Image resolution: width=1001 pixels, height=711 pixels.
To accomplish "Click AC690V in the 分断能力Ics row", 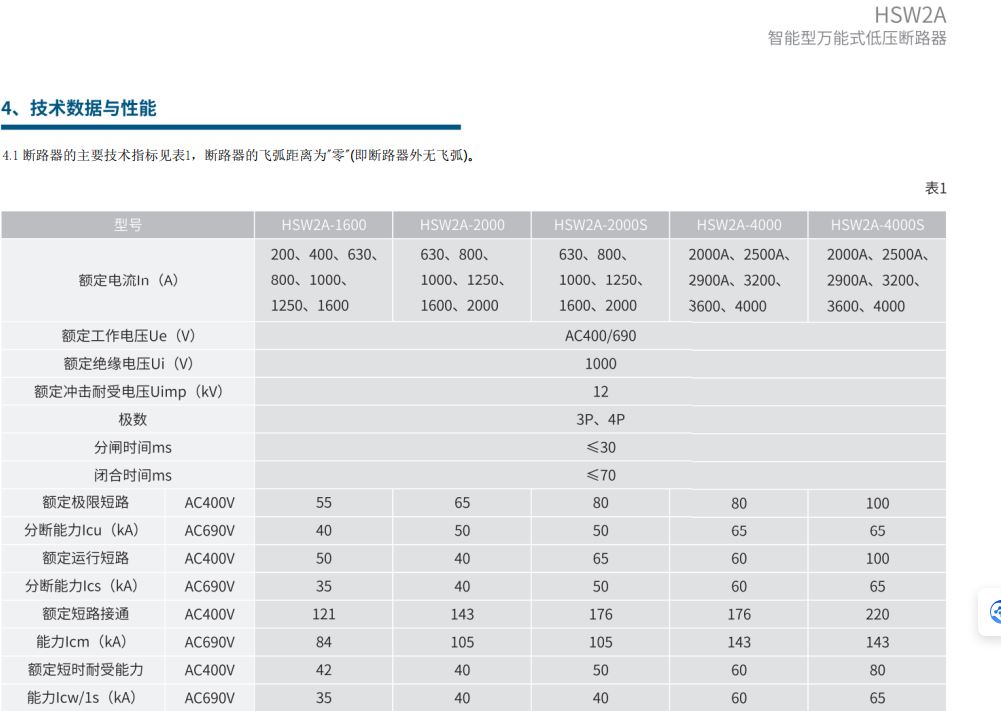I will pos(209,587).
